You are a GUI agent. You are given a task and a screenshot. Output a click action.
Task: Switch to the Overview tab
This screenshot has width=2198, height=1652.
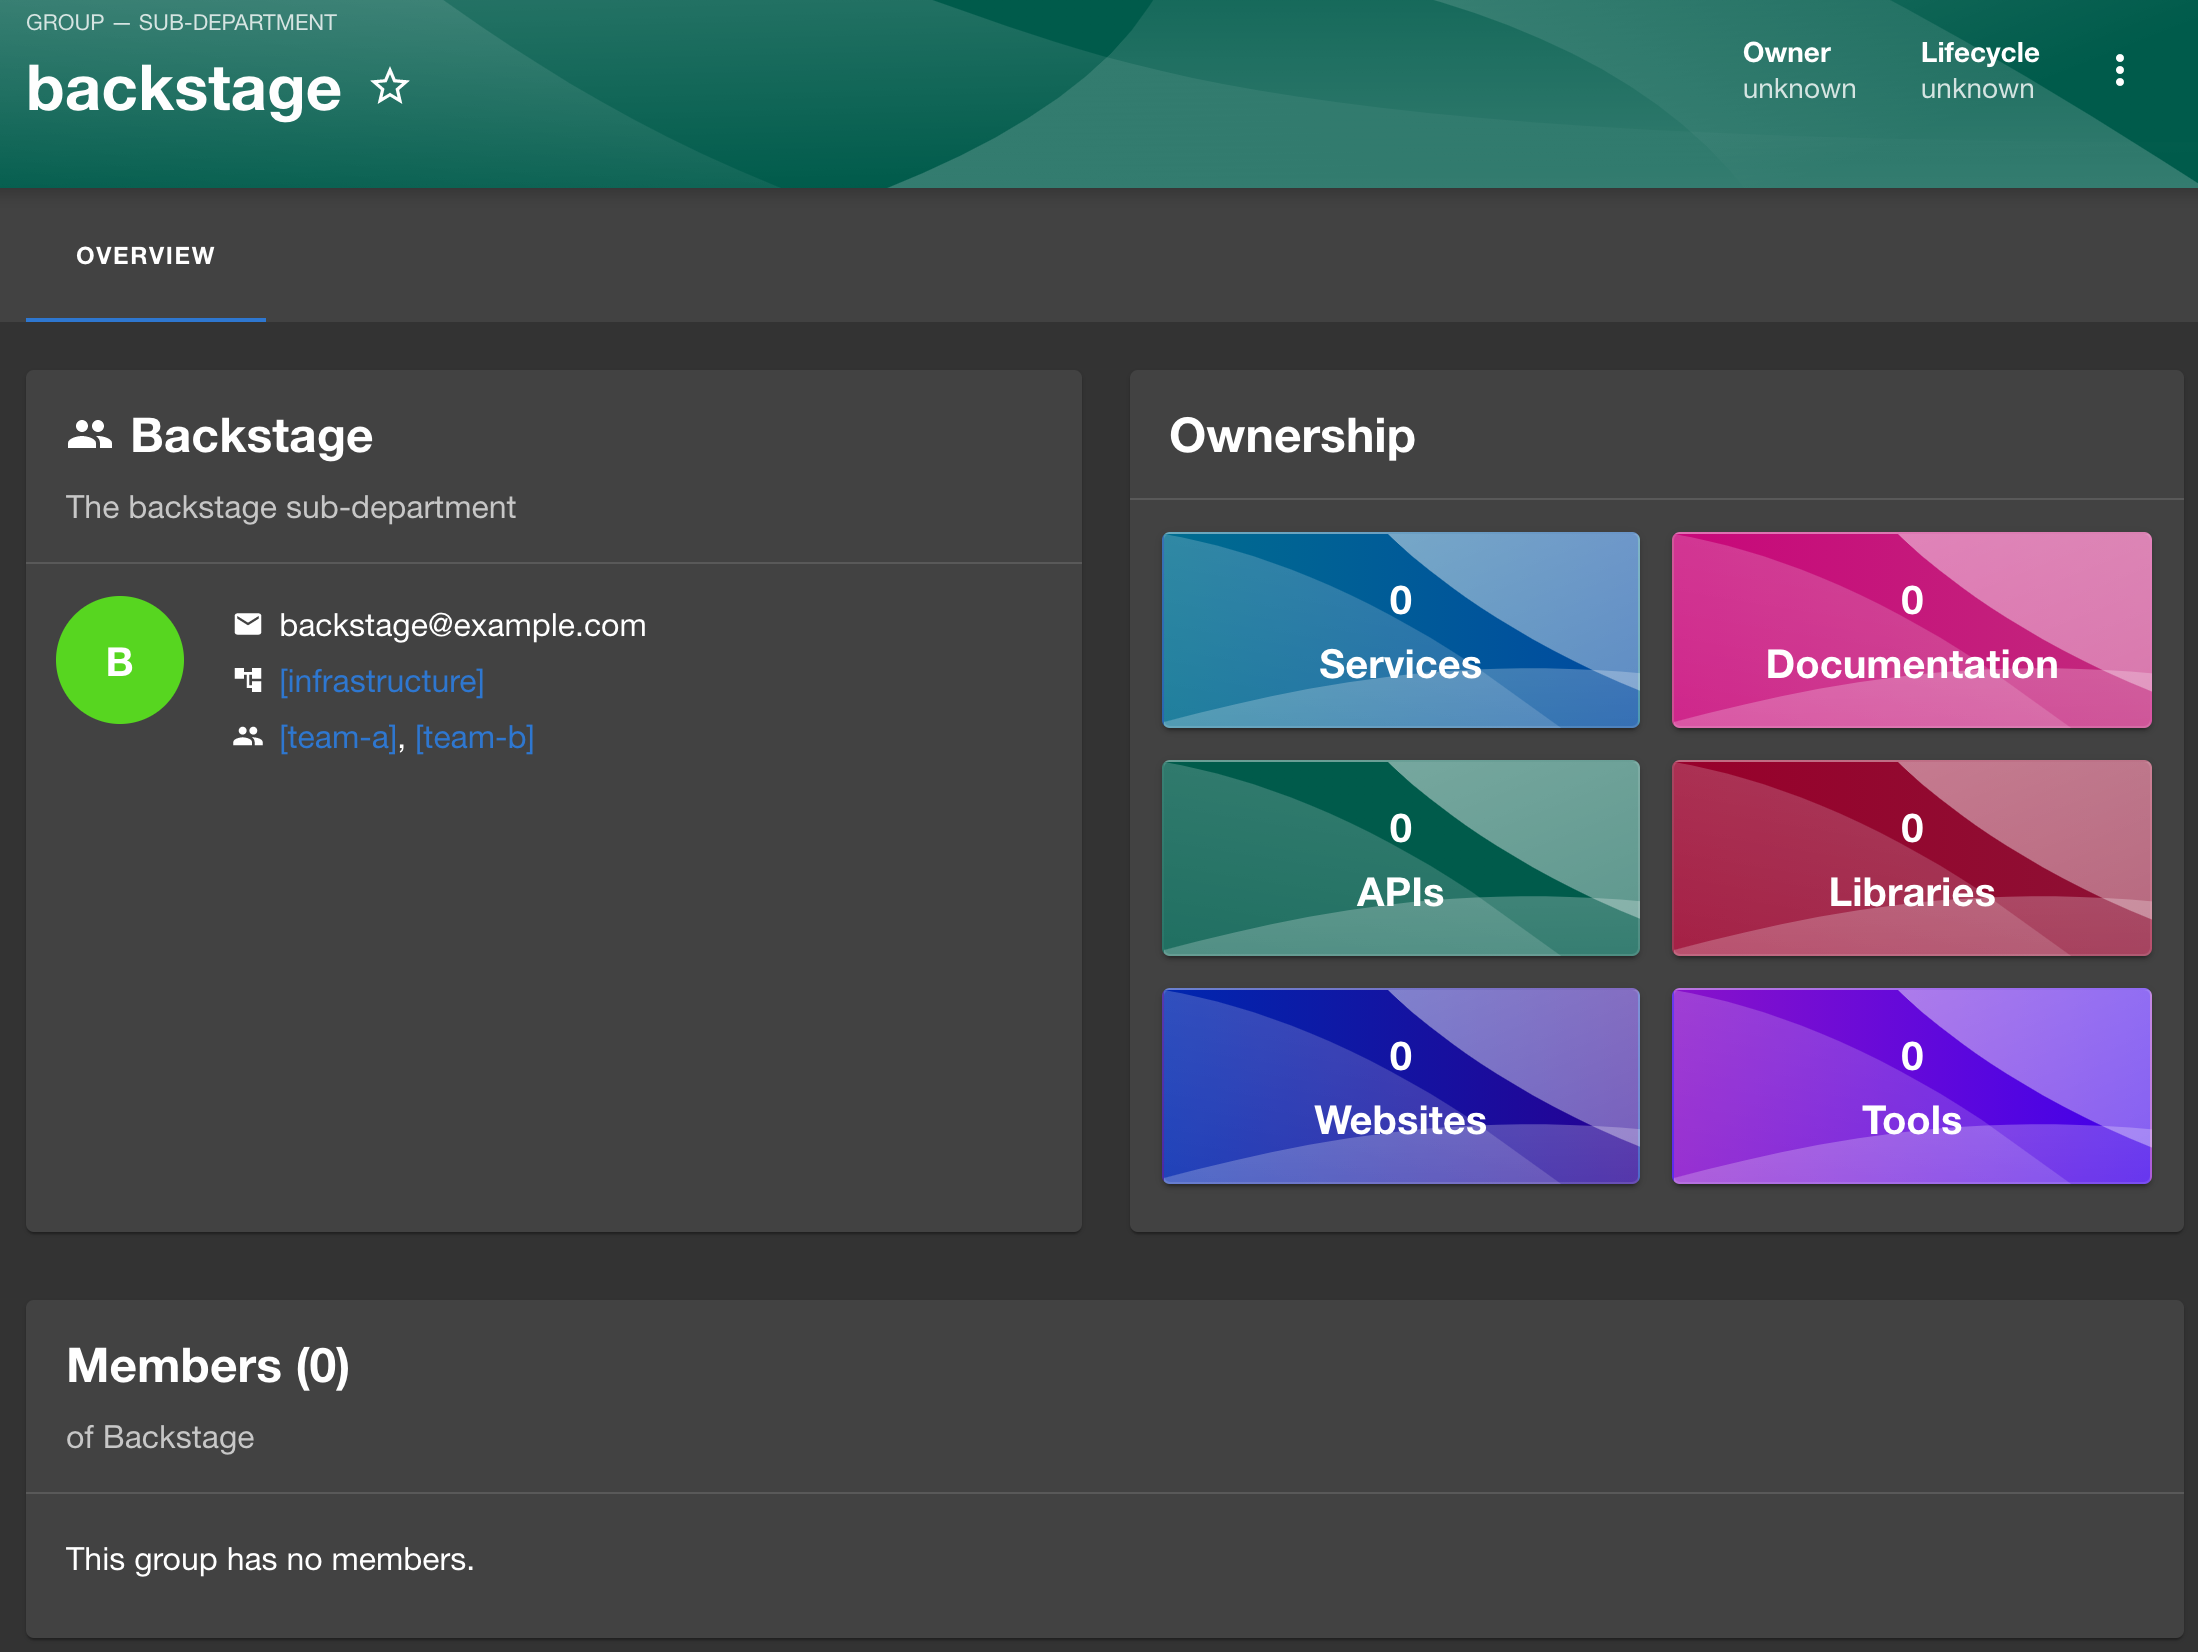coord(146,256)
